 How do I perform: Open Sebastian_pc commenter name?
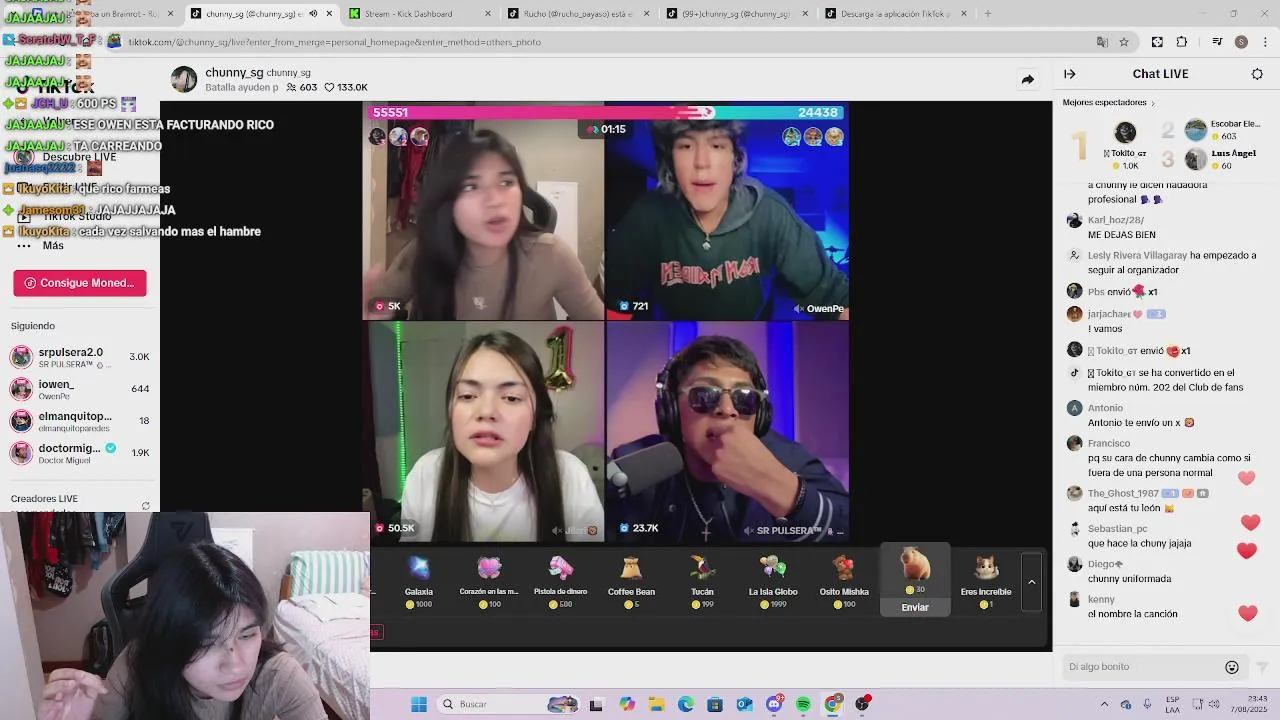click(x=1118, y=528)
